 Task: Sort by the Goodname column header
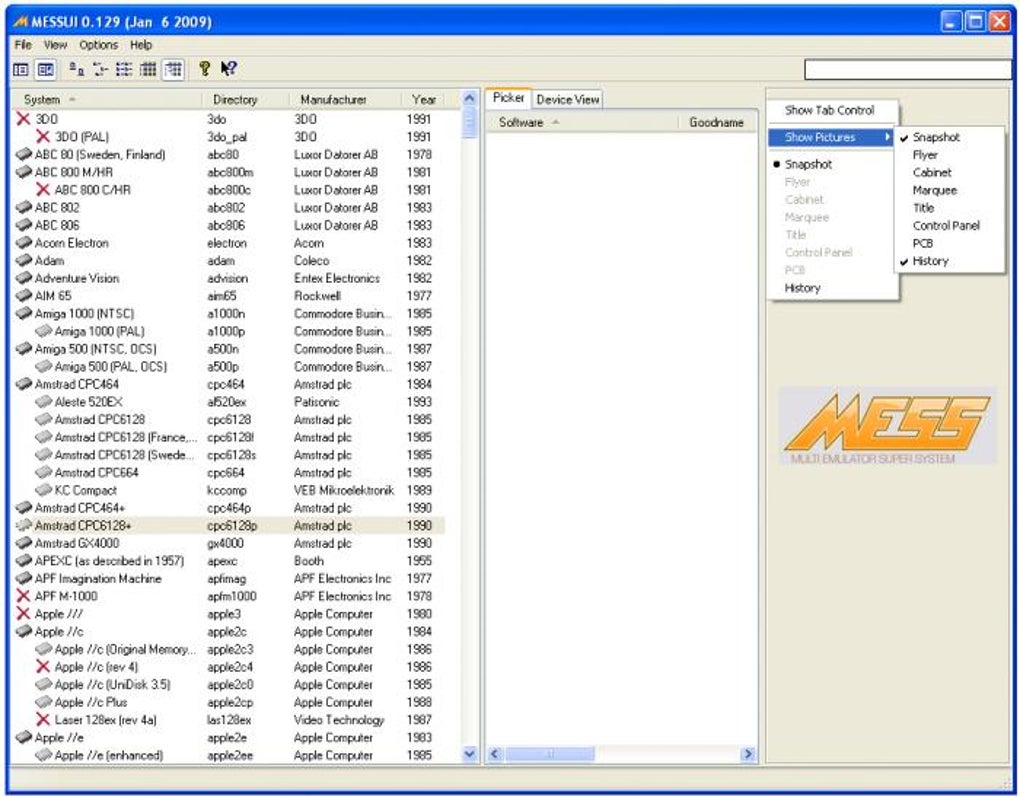pos(717,122)
